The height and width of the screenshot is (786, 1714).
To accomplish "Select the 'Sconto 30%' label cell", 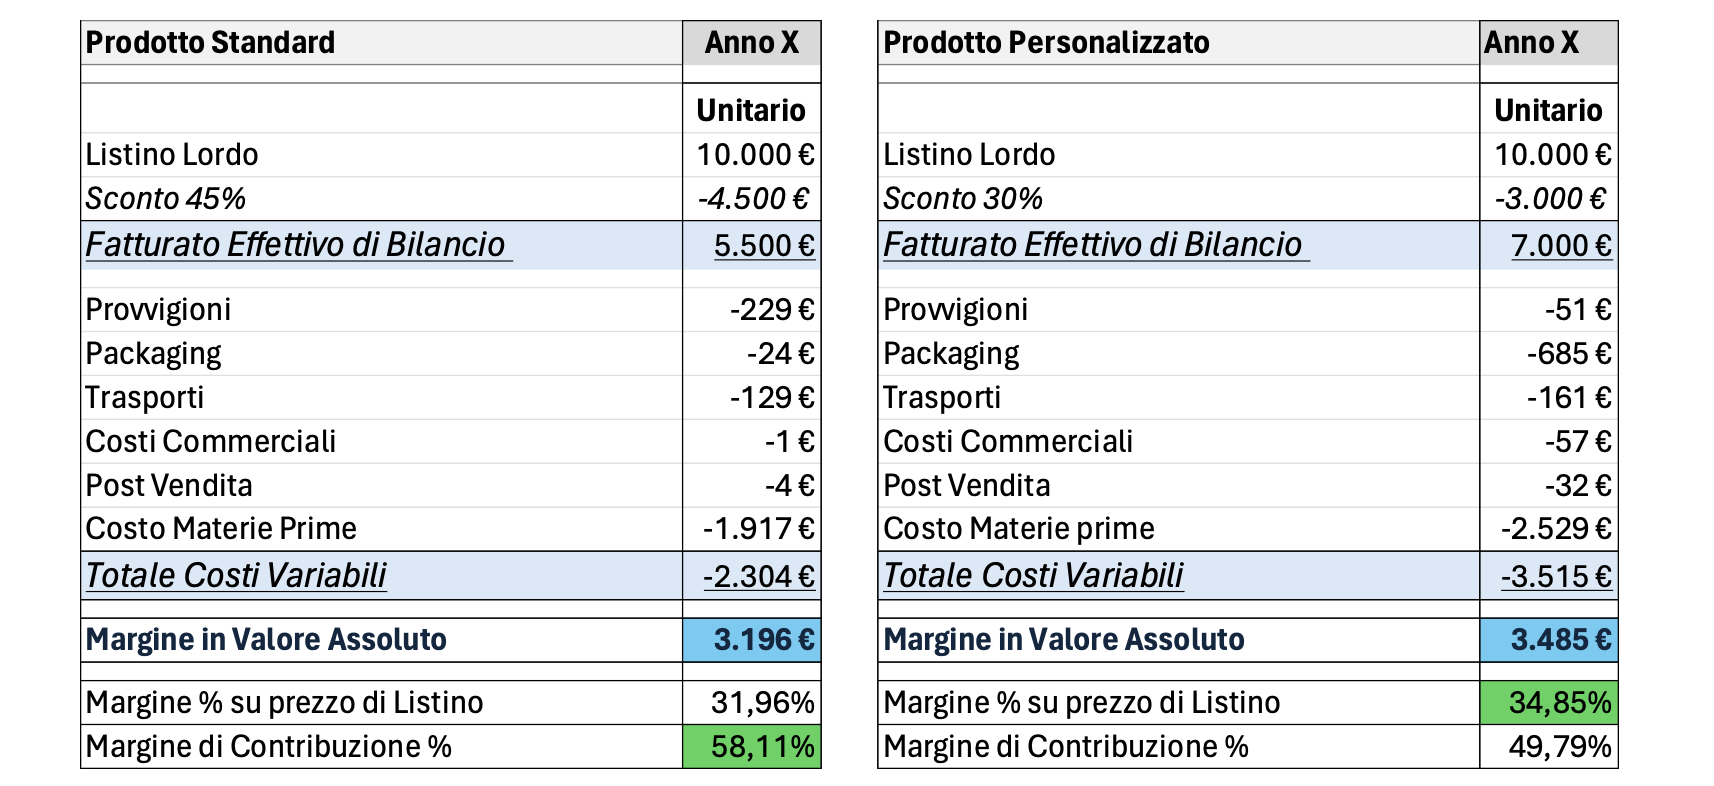I will (x=963, y=198).
